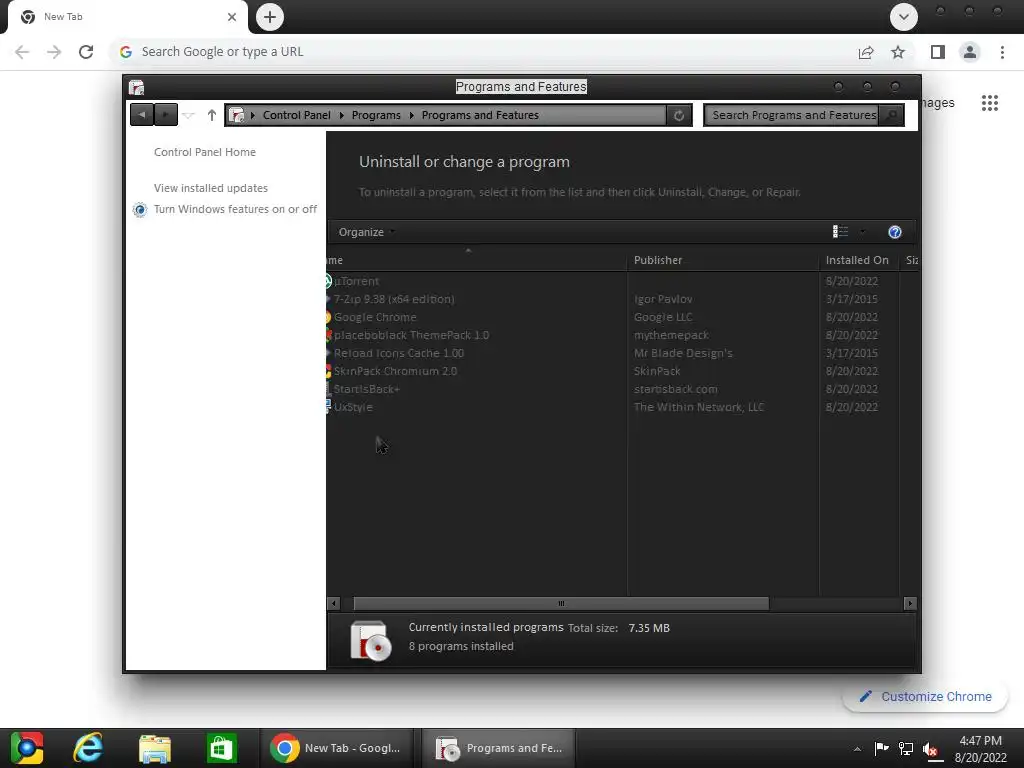
Task: Toggle the Chrome side panel icon
Action: click(x=938, y=52)
